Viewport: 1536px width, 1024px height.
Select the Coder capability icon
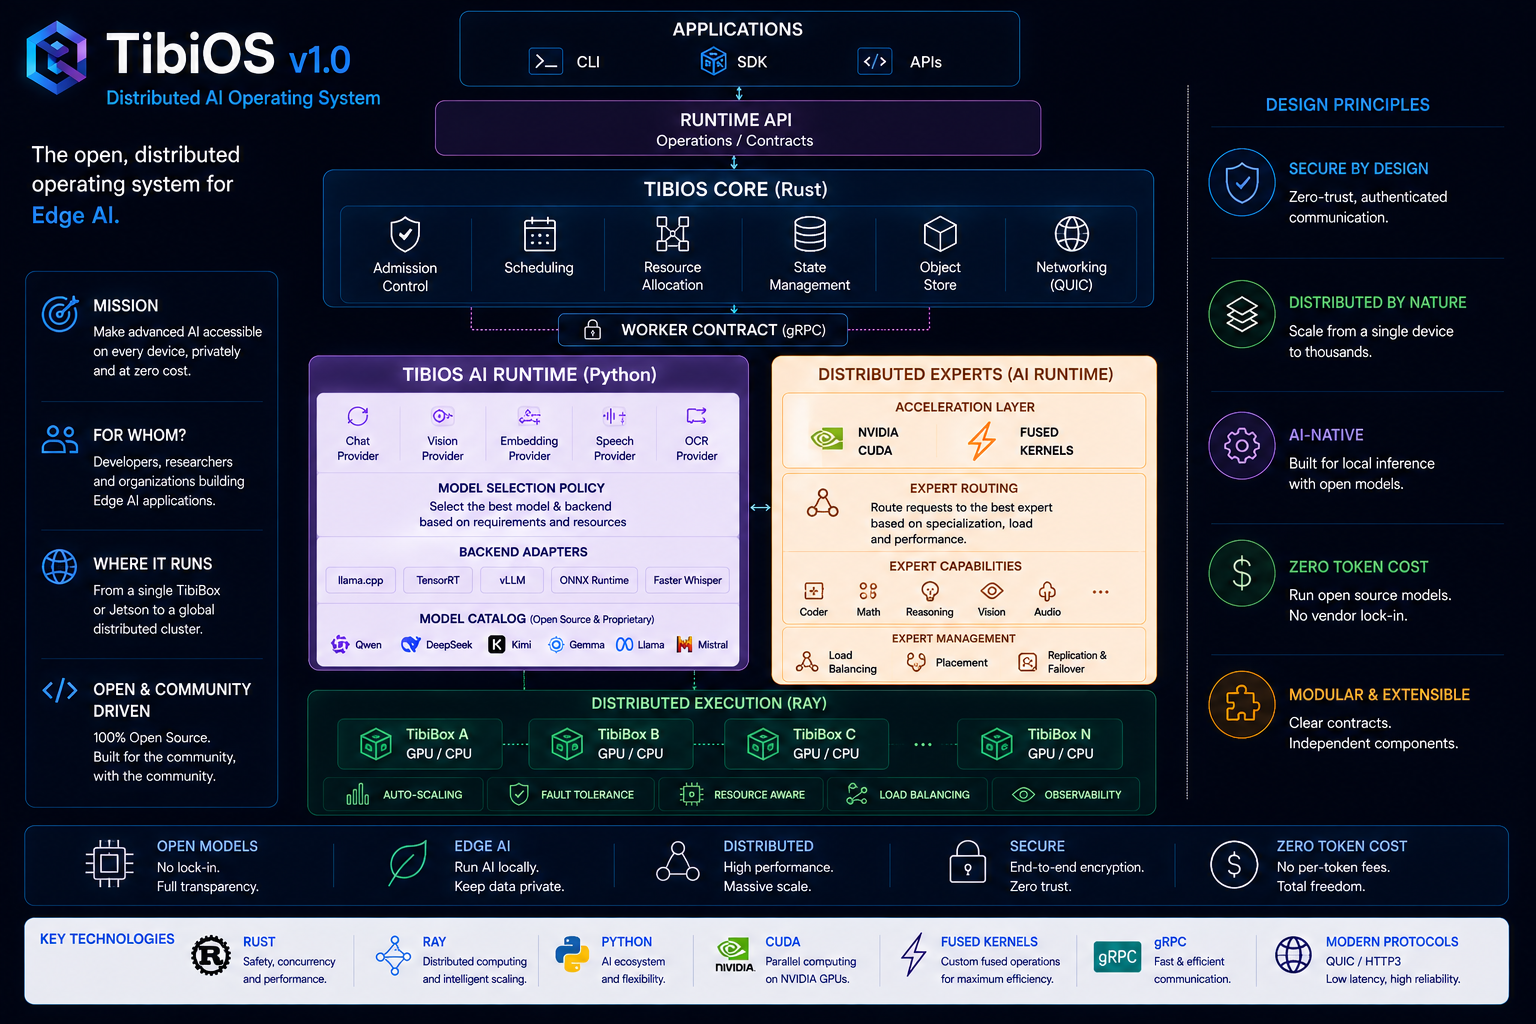point(814,591)
